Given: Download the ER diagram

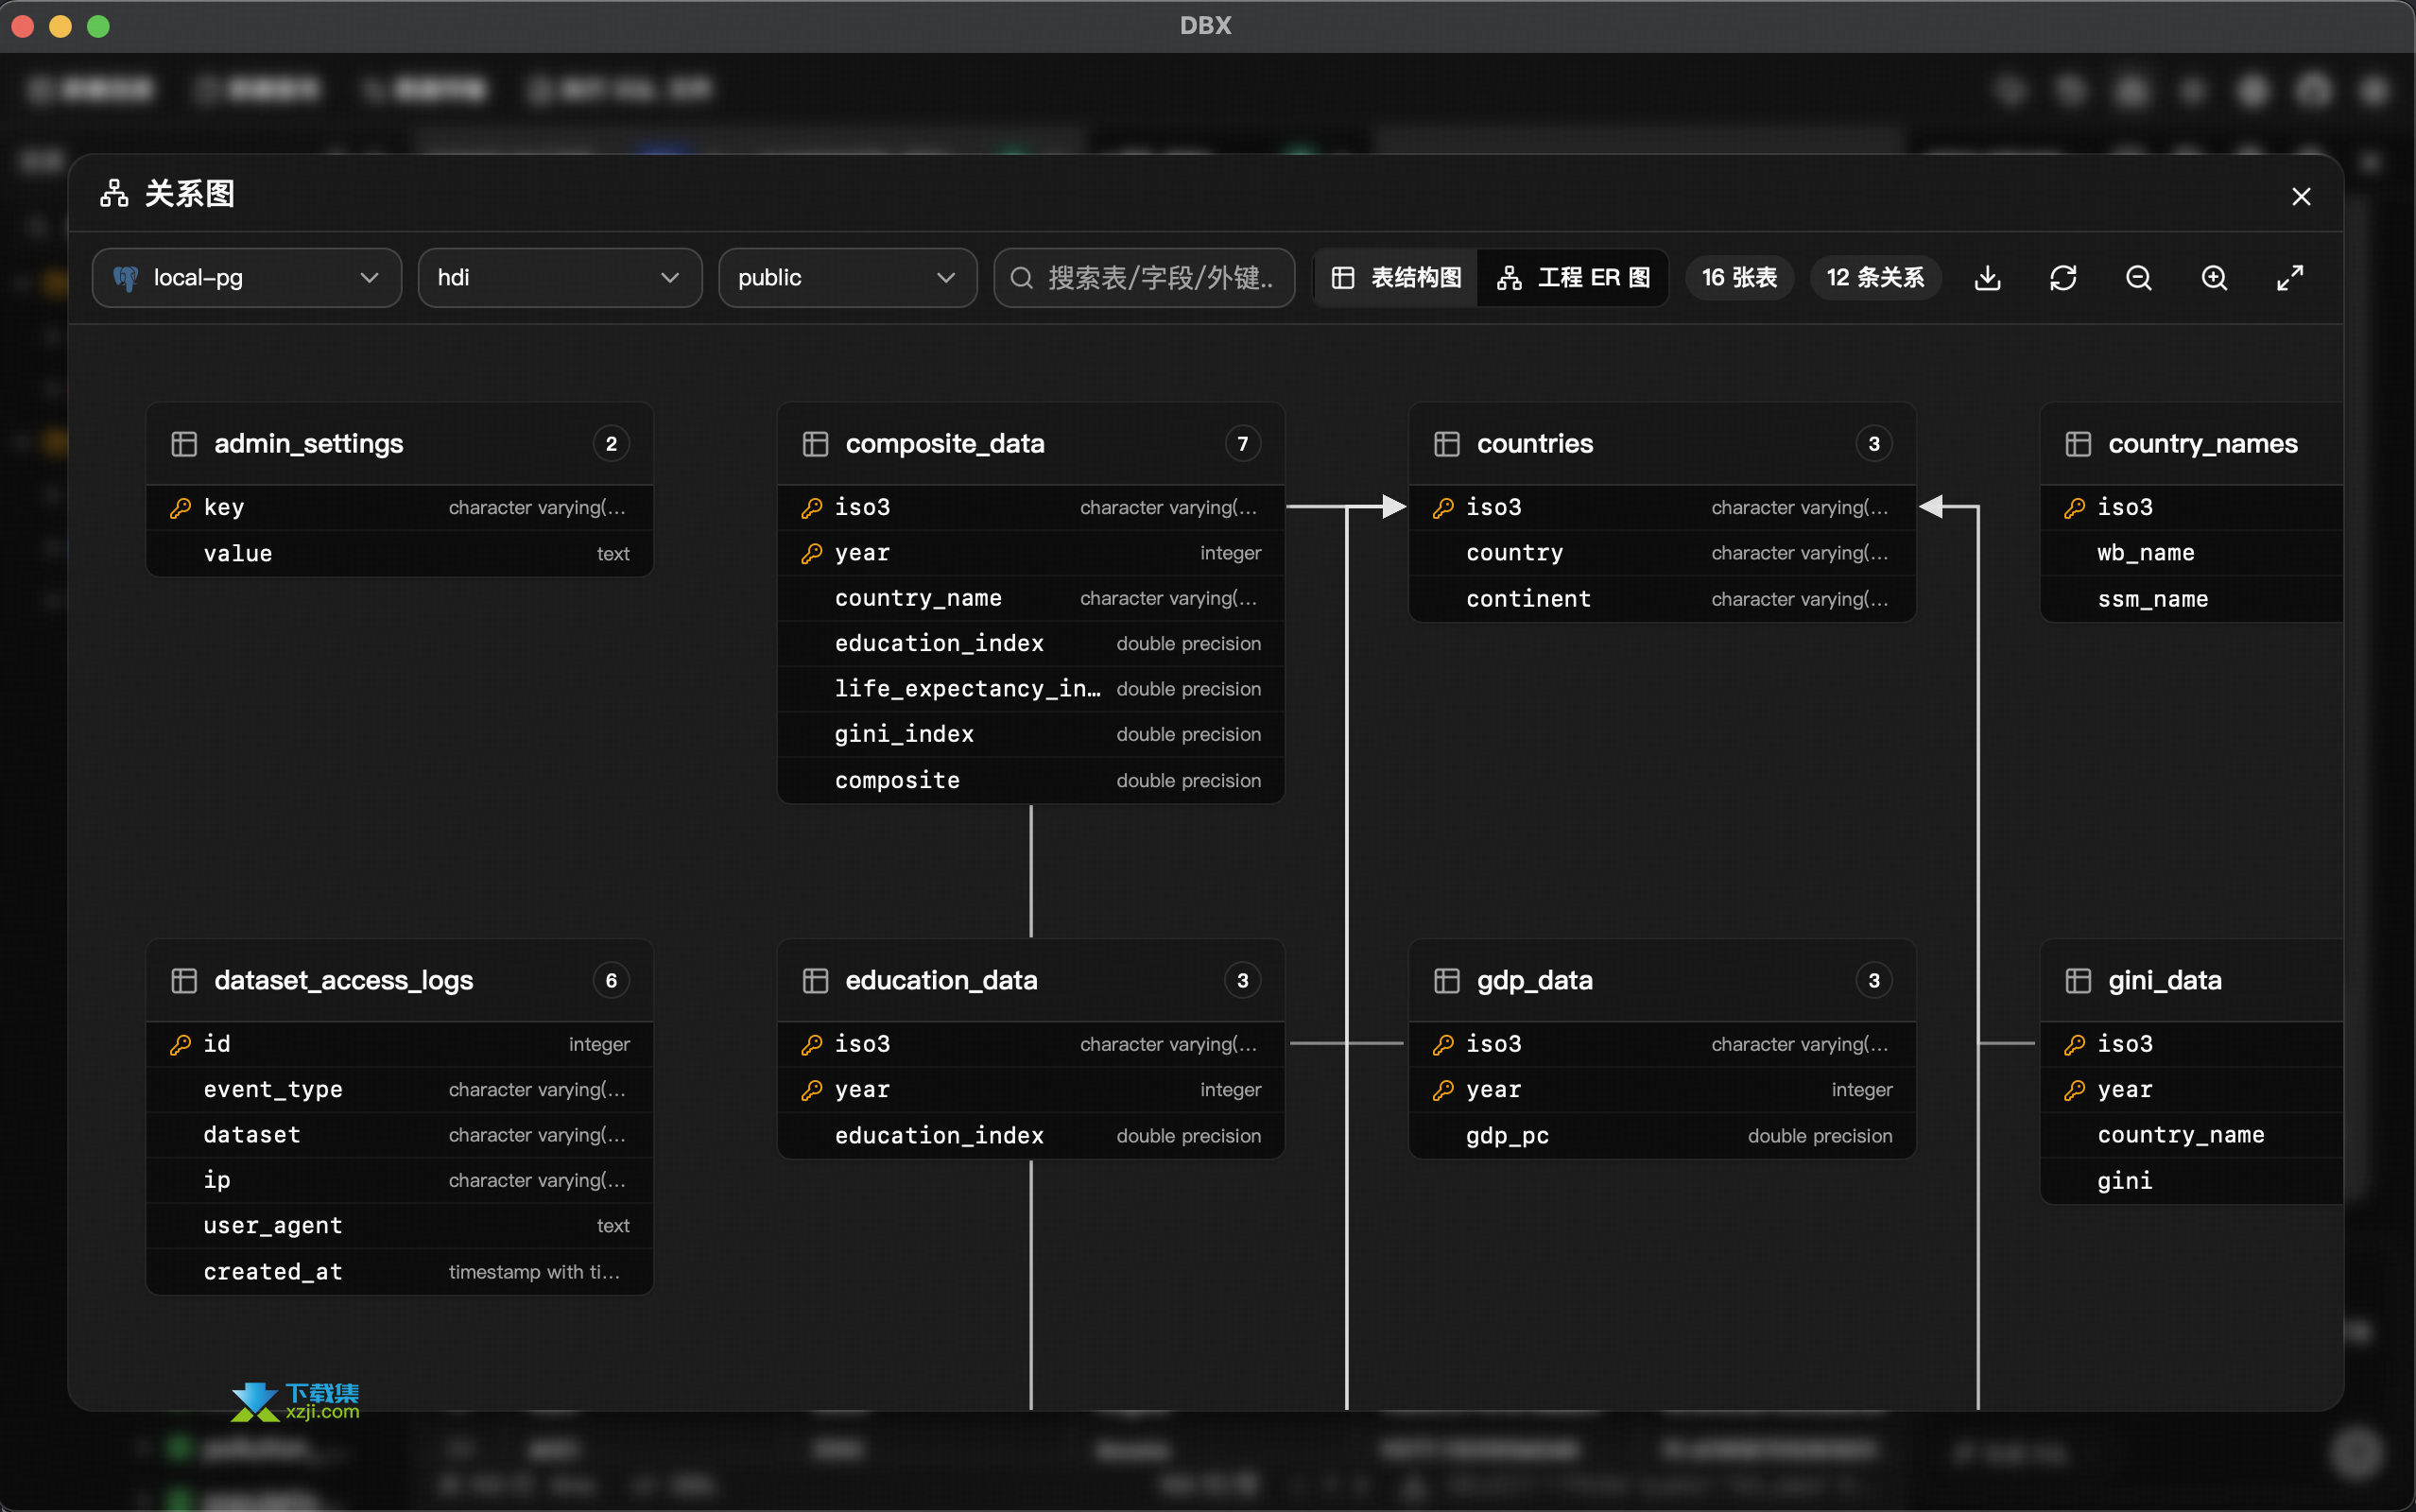Looking at the screenshot, I should click(1987, 278).
